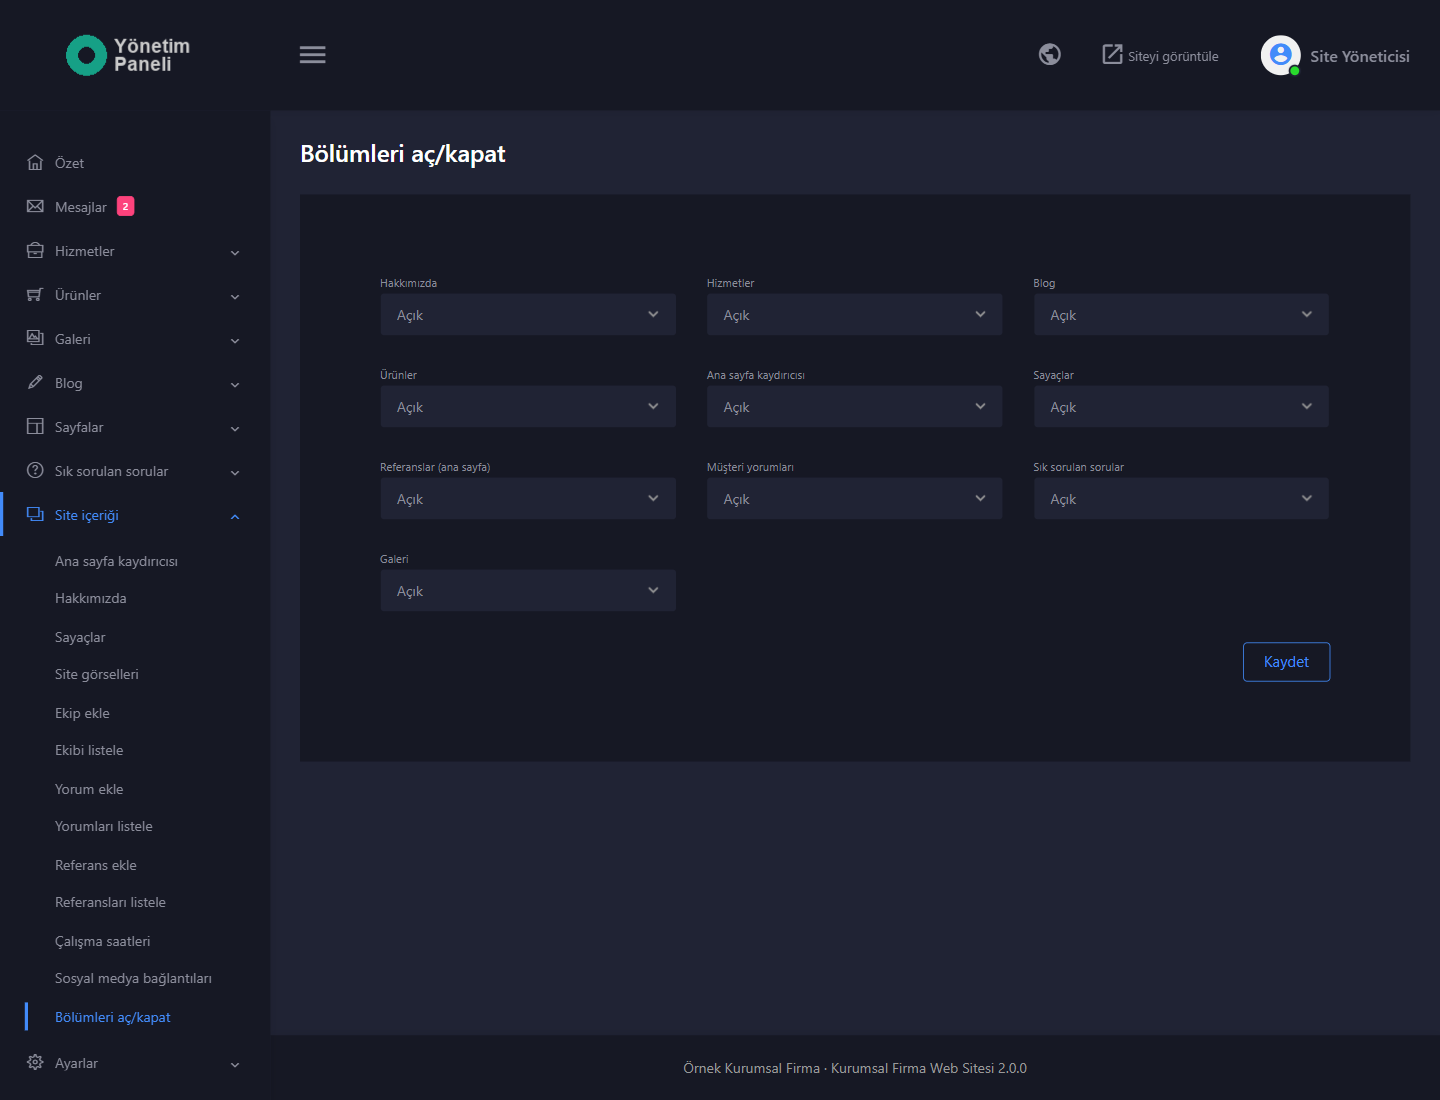Click the Ürünler shopping cart icon
This screenshot has height=1100, width=1440.
(x=35, y=294)
